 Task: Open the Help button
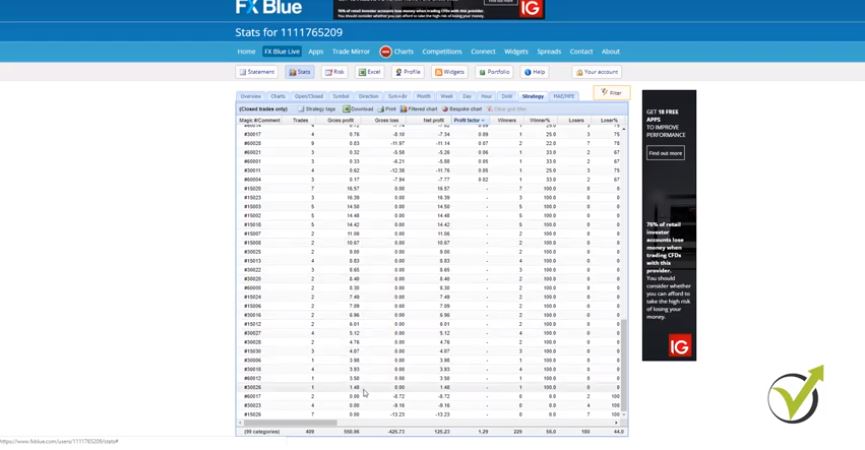coord(534,72)
